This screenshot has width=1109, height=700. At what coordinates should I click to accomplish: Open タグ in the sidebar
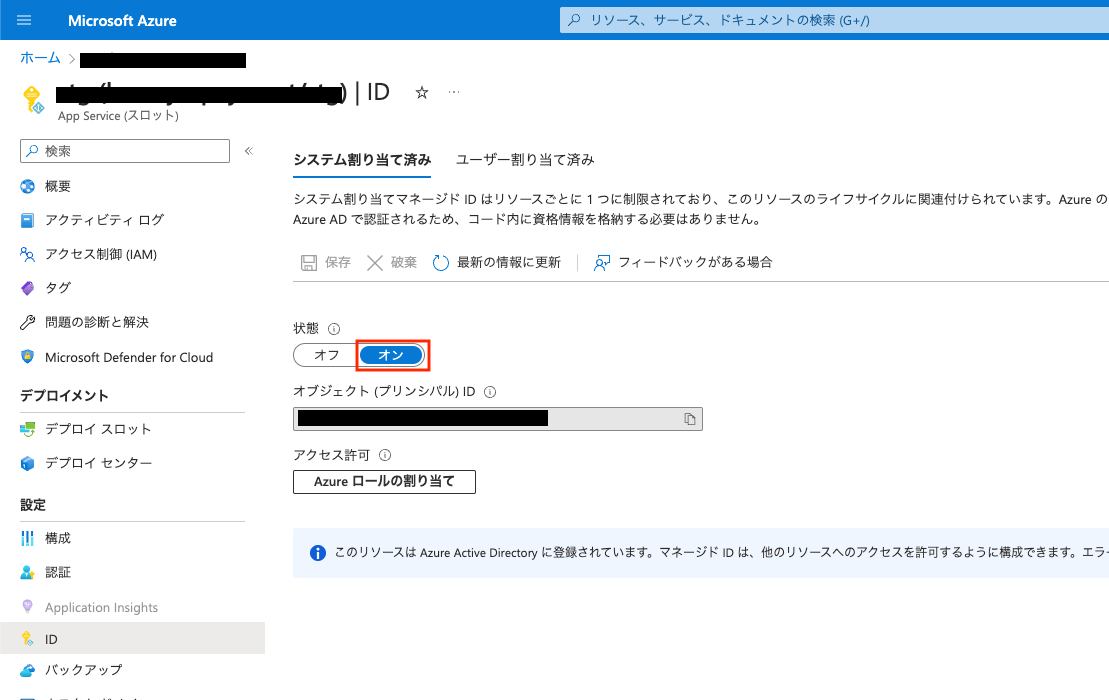click(58, 288)
